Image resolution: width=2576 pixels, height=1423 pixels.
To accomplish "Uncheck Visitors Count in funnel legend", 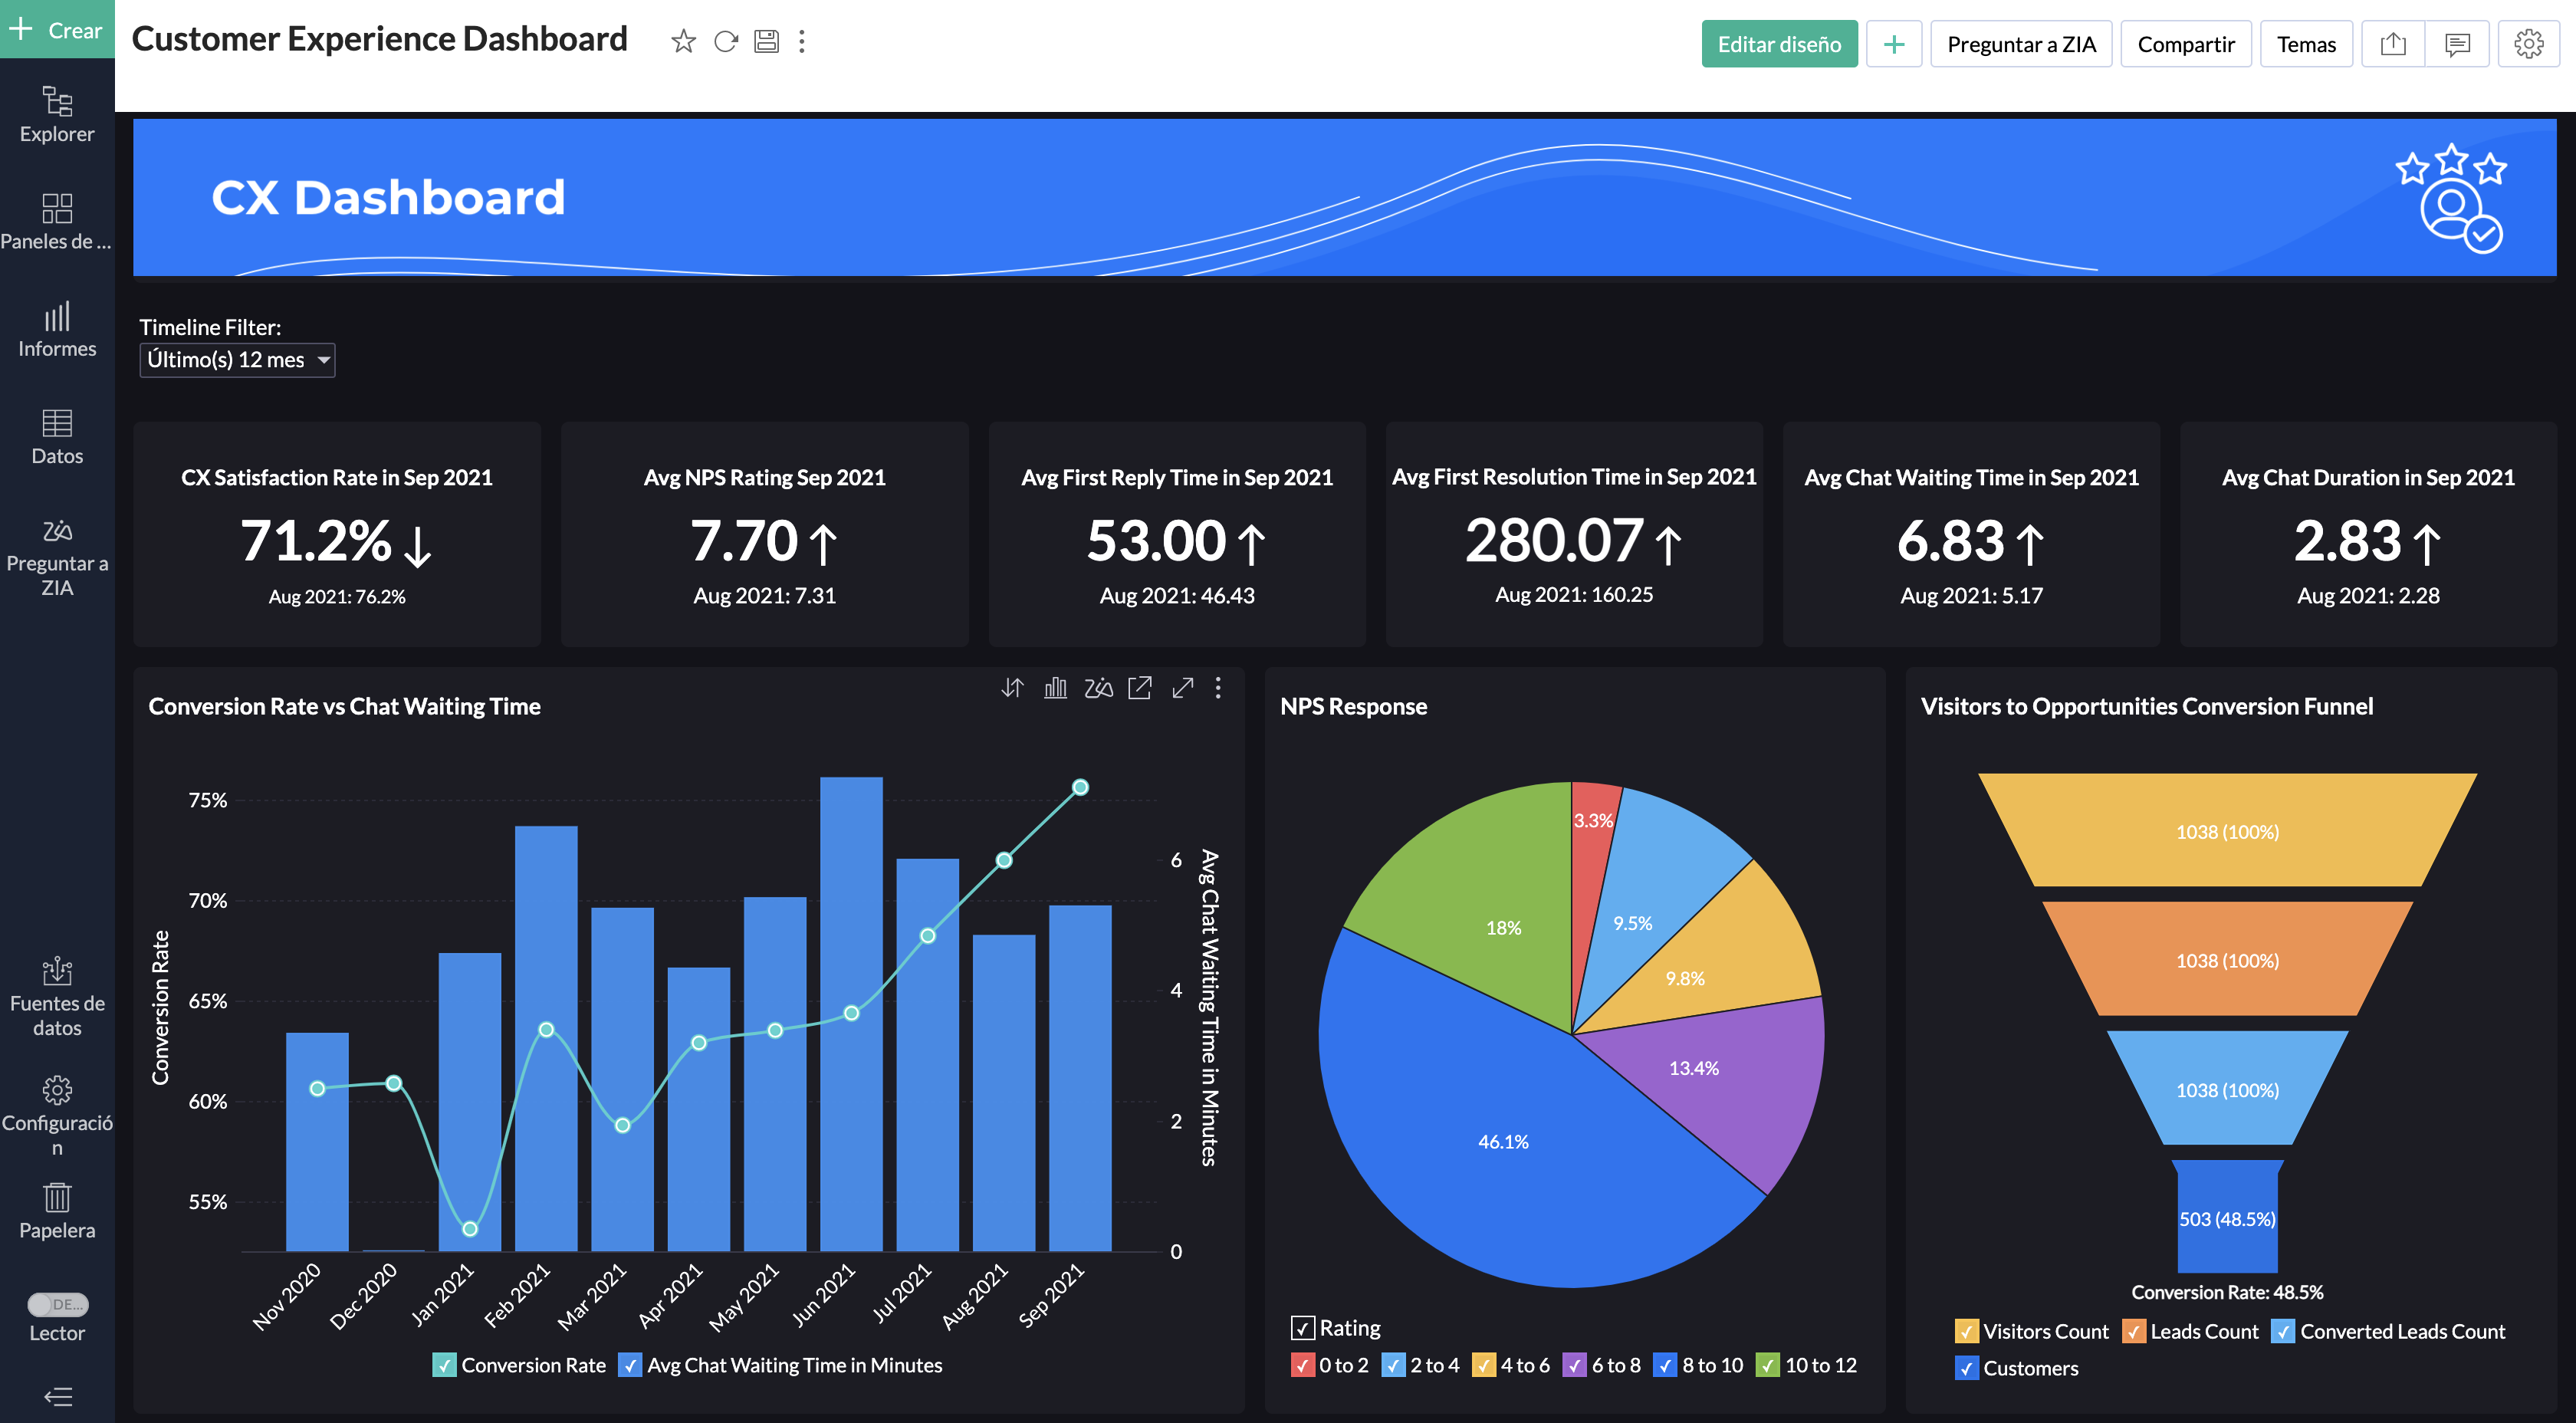I will coord(1966,1331).
